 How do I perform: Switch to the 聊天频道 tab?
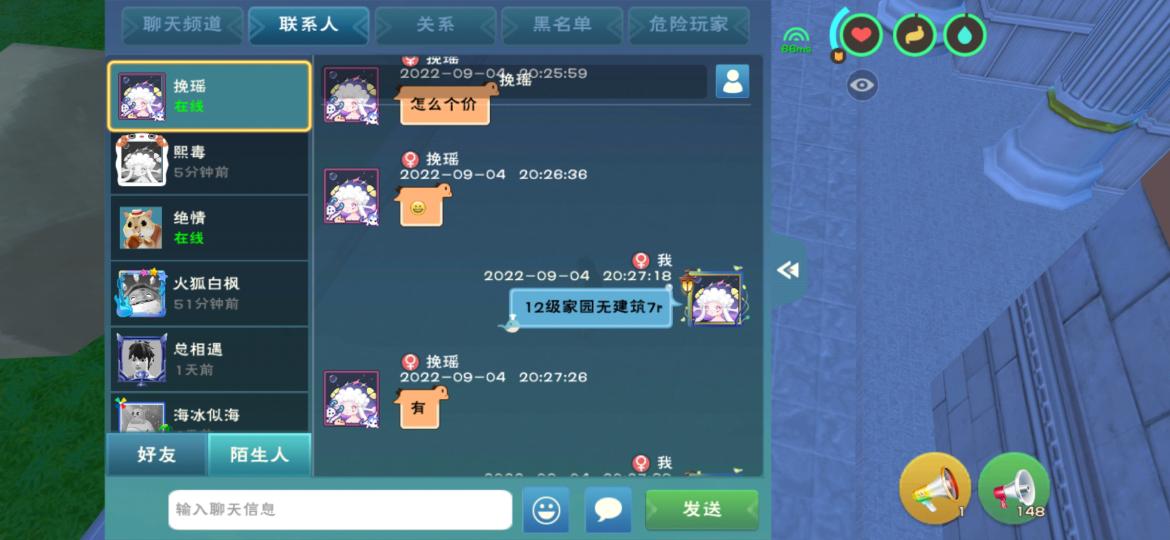(183, 25)
